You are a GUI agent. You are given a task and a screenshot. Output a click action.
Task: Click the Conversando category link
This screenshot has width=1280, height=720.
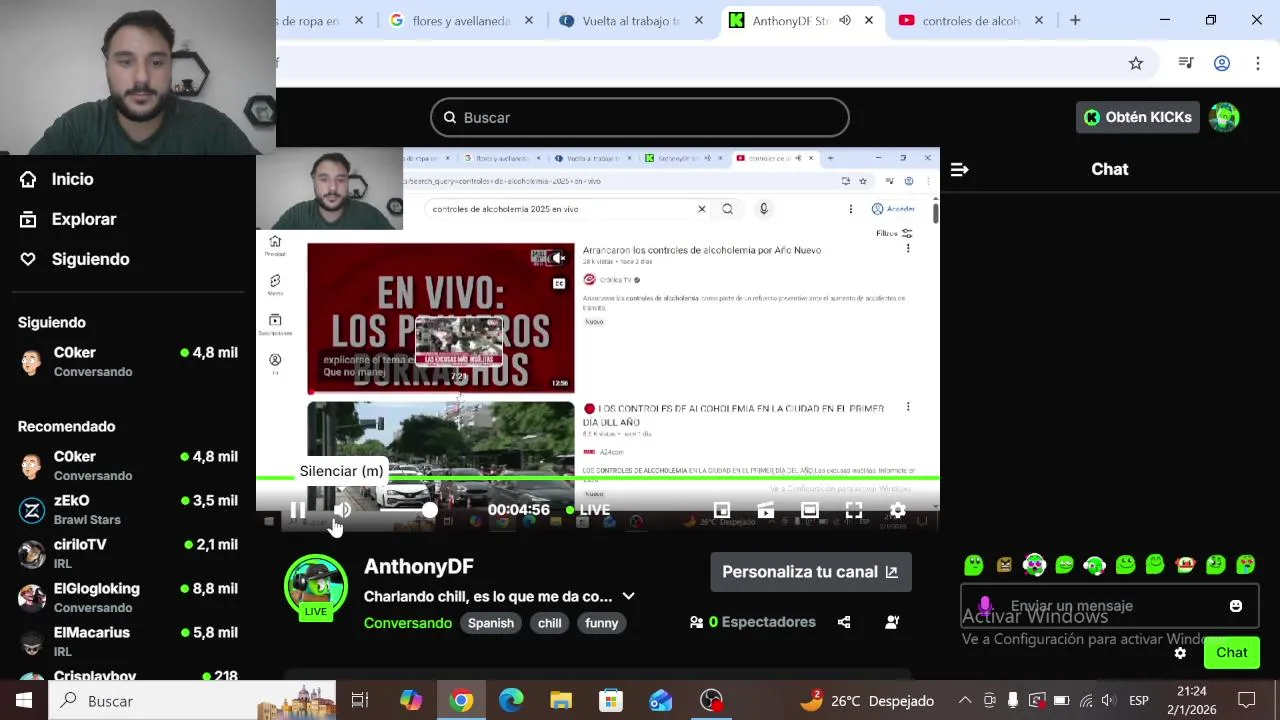pyautogui.click(x=408, y=623)
